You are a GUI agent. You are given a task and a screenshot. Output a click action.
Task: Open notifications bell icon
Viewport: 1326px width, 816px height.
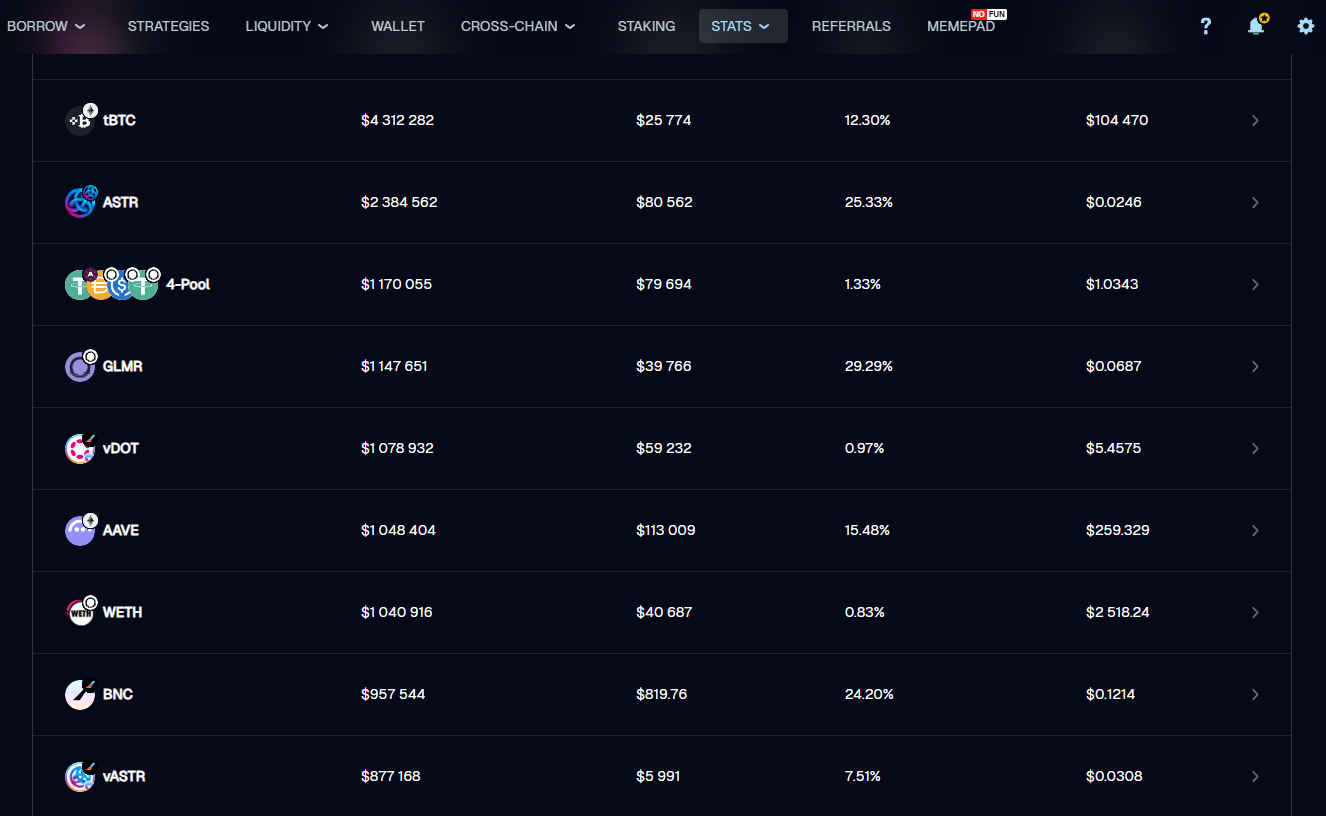click(1257, 25)
